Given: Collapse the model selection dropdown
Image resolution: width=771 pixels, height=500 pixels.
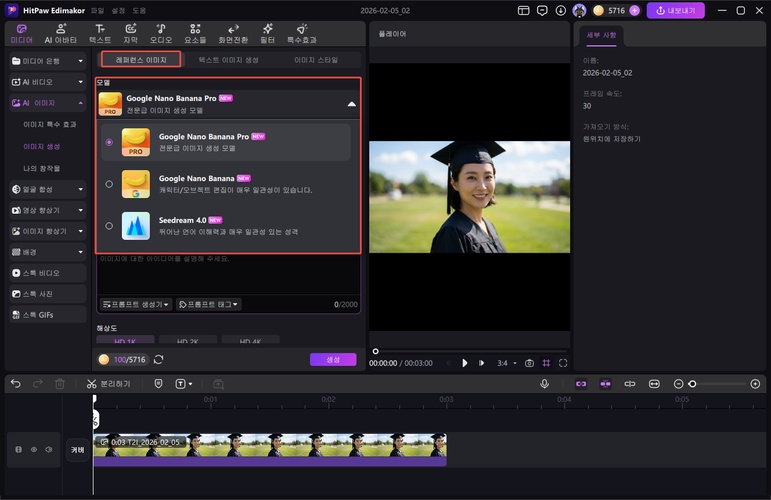Looking at the screenshot, I should [x=350, y=104].
